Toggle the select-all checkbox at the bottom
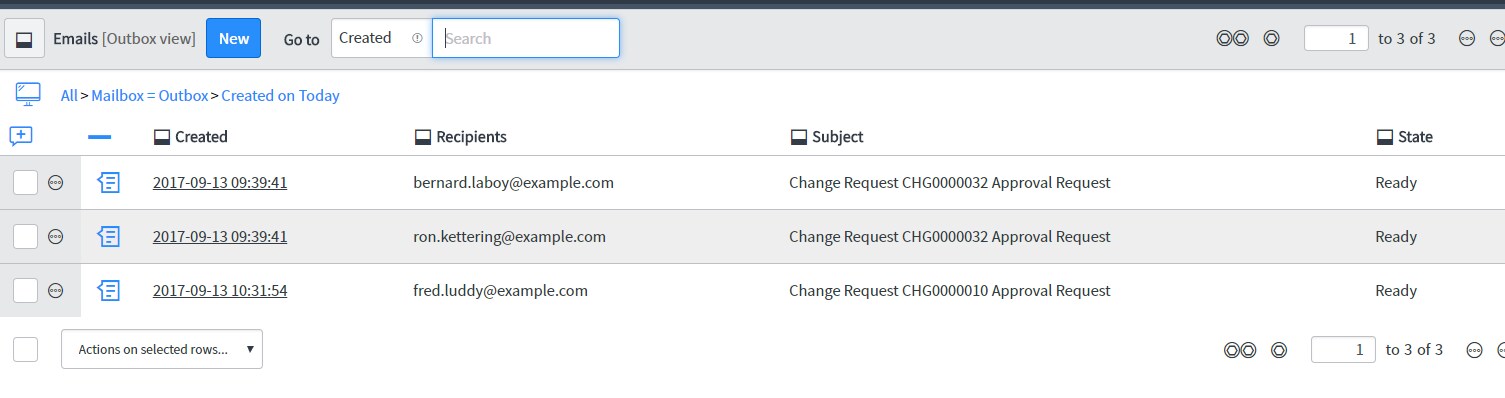The image size is (1505, 398). click(25, 349)
